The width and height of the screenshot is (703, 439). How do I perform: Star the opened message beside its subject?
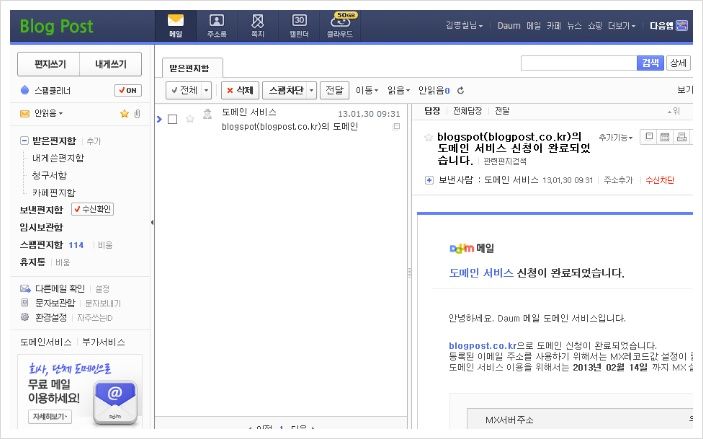tap(429, 137)
